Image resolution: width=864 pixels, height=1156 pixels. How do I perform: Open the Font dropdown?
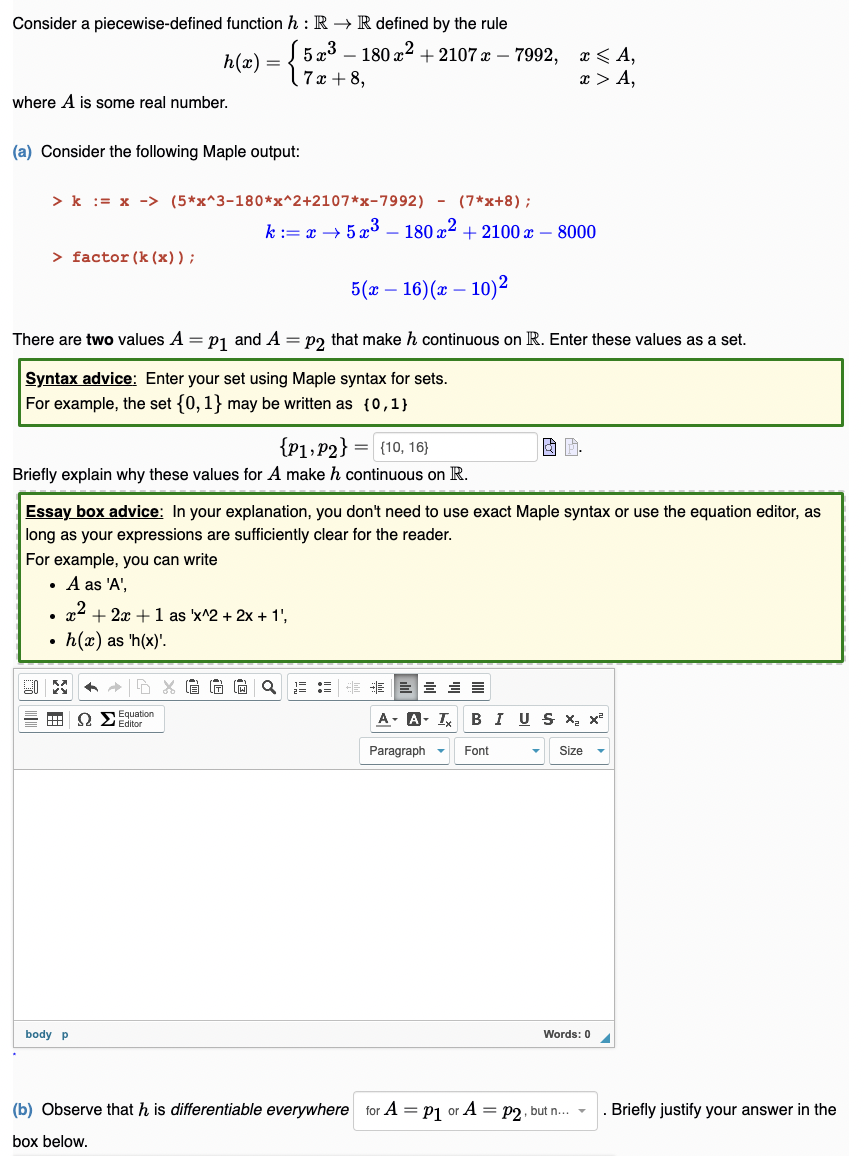[x=499, y=751]
